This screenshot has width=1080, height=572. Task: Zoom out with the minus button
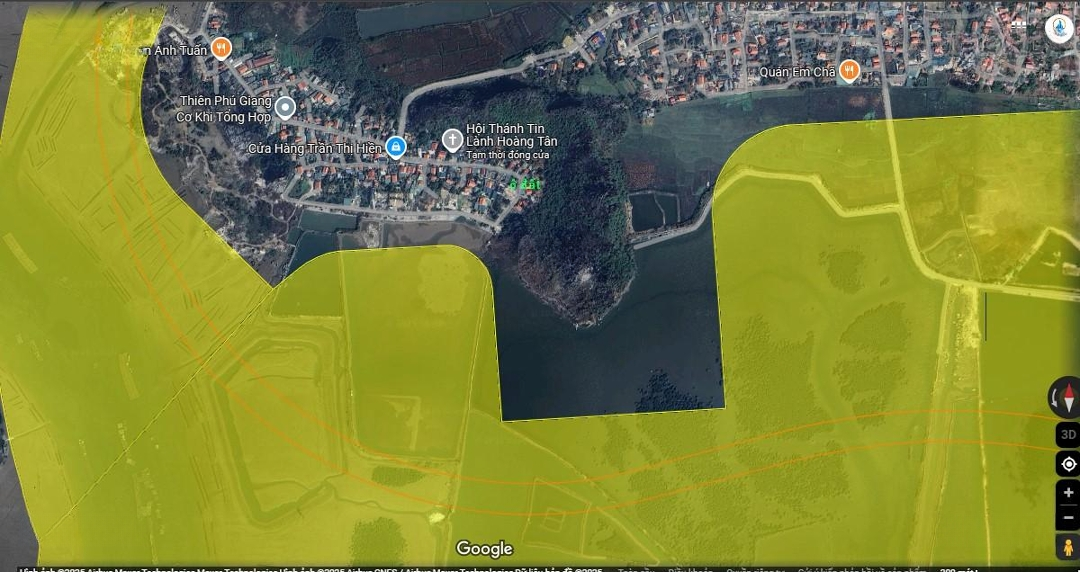click(x=1068, y=518)
